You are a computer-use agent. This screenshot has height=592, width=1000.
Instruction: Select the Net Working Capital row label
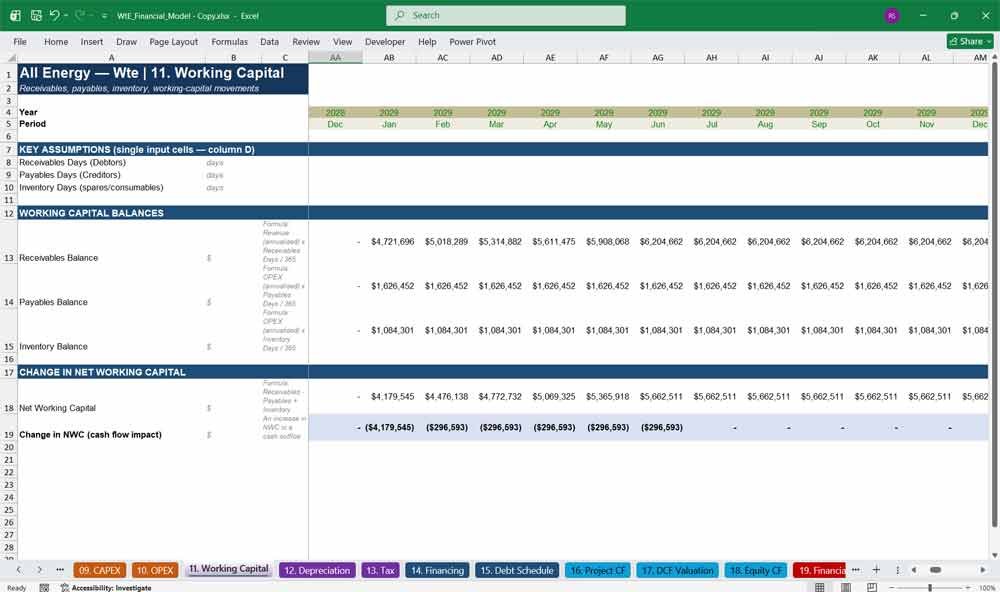tap(57, 408)
